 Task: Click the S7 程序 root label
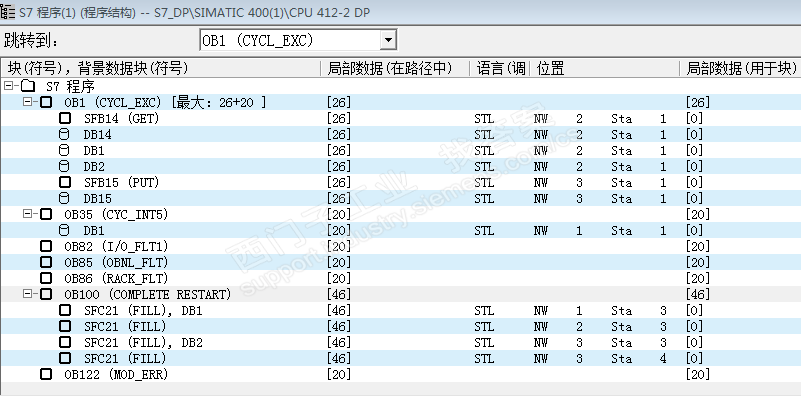pos(70,86)
